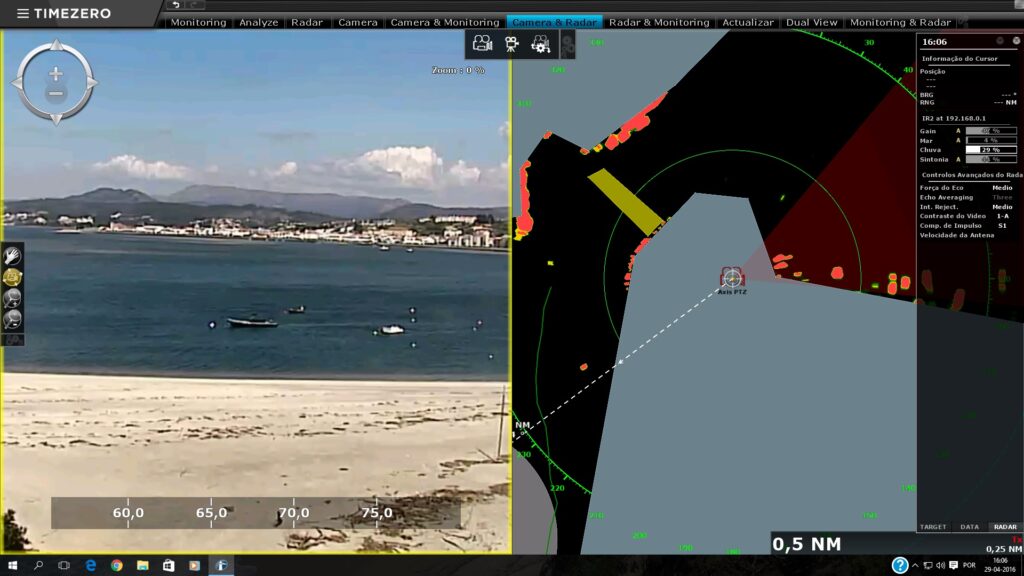
Task: Select the magnifier zoom-in tool
Action: (x=12, y=298)
